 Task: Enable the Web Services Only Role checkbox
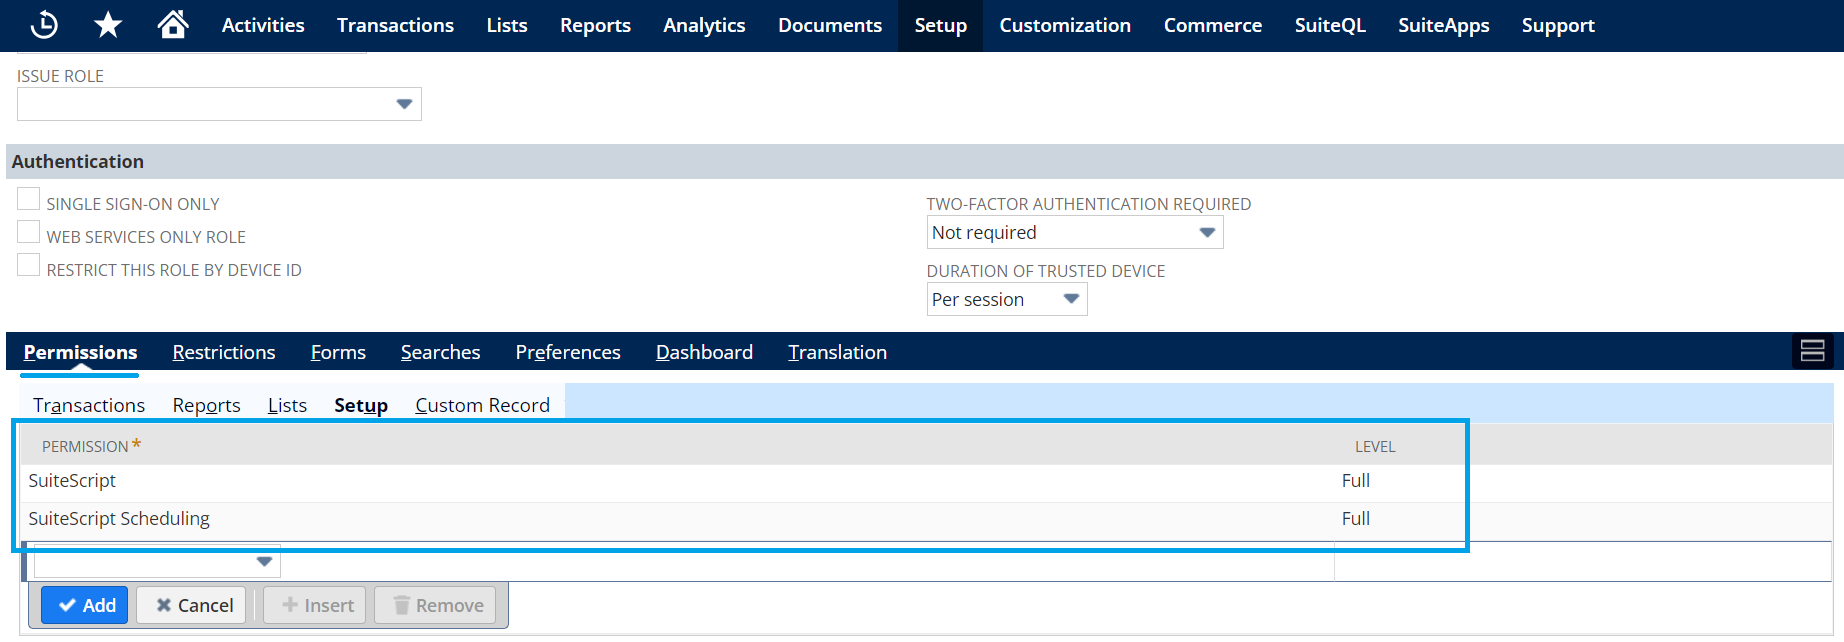coord(29,232)
